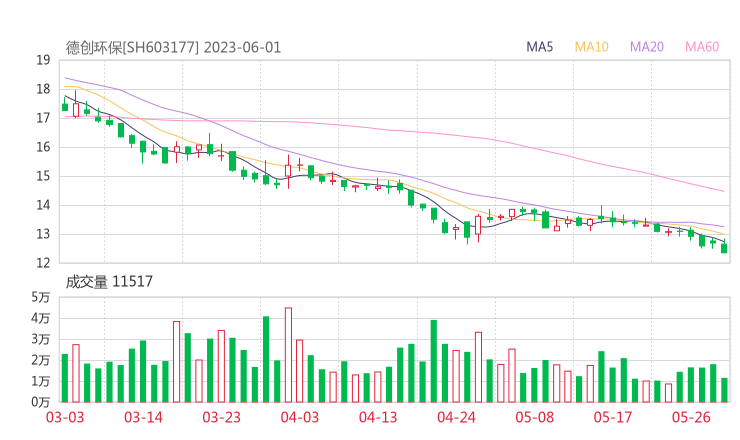Click the 03-23 date axis label

tap(221, 417)
